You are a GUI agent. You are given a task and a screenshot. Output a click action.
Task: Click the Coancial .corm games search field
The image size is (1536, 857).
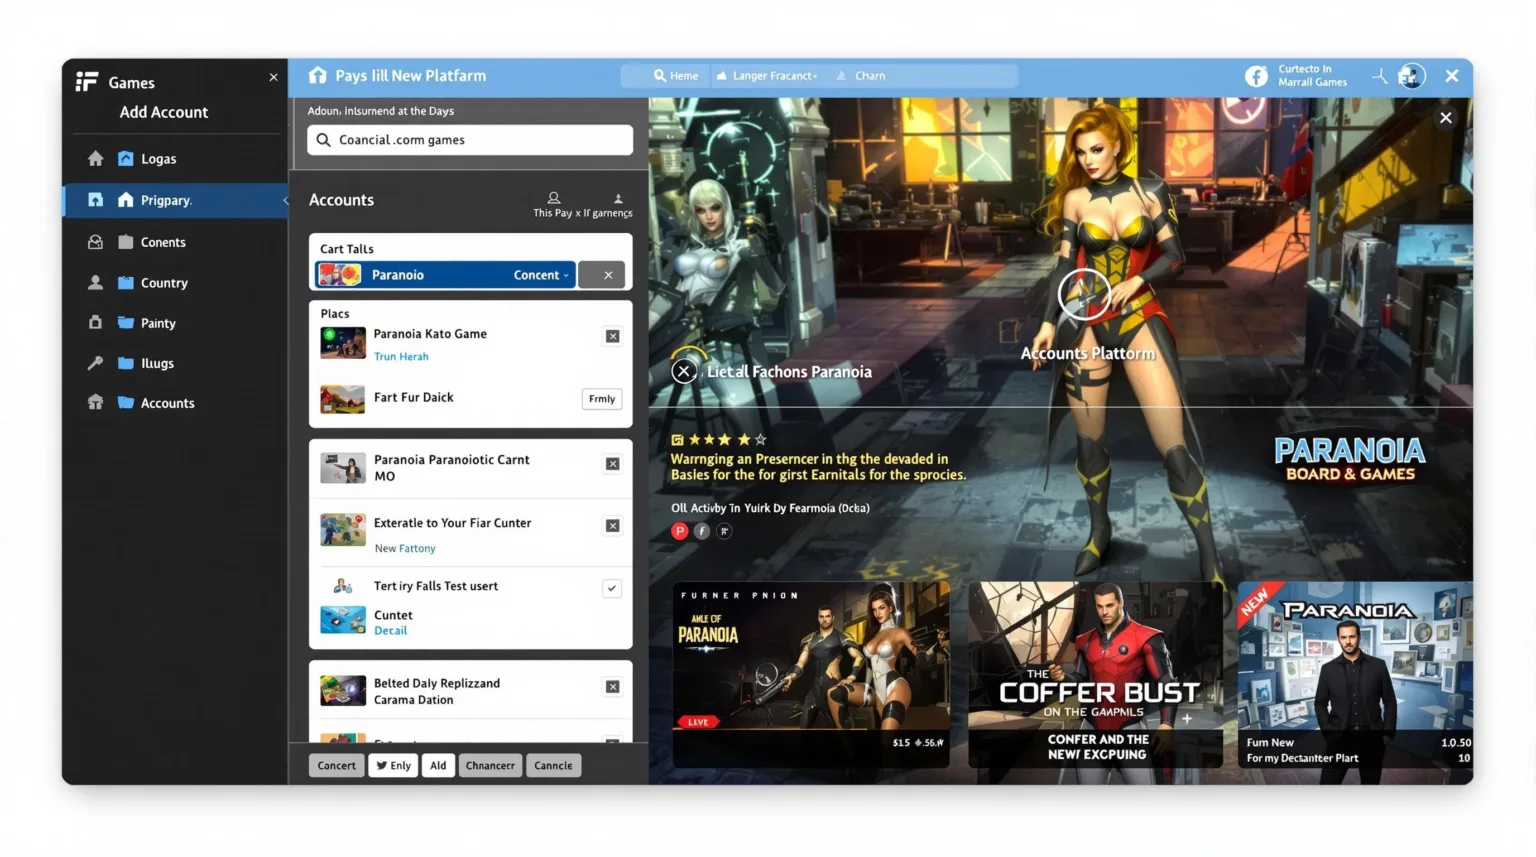[470, 140]
